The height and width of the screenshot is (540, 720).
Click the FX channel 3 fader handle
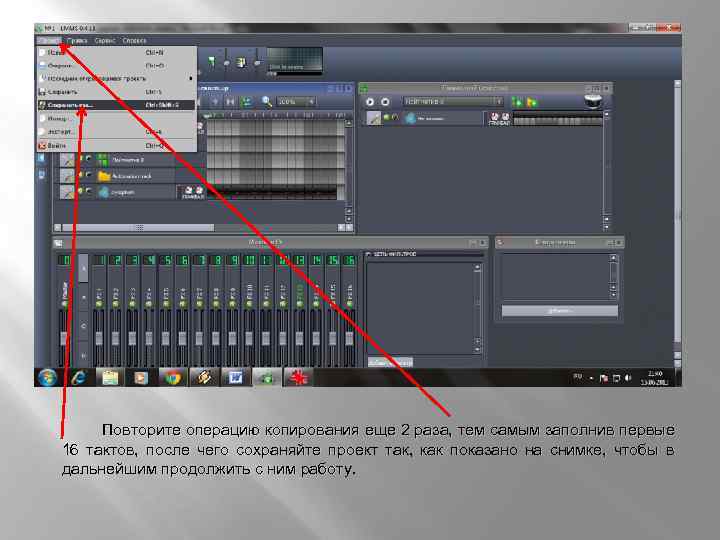[132, 339]
